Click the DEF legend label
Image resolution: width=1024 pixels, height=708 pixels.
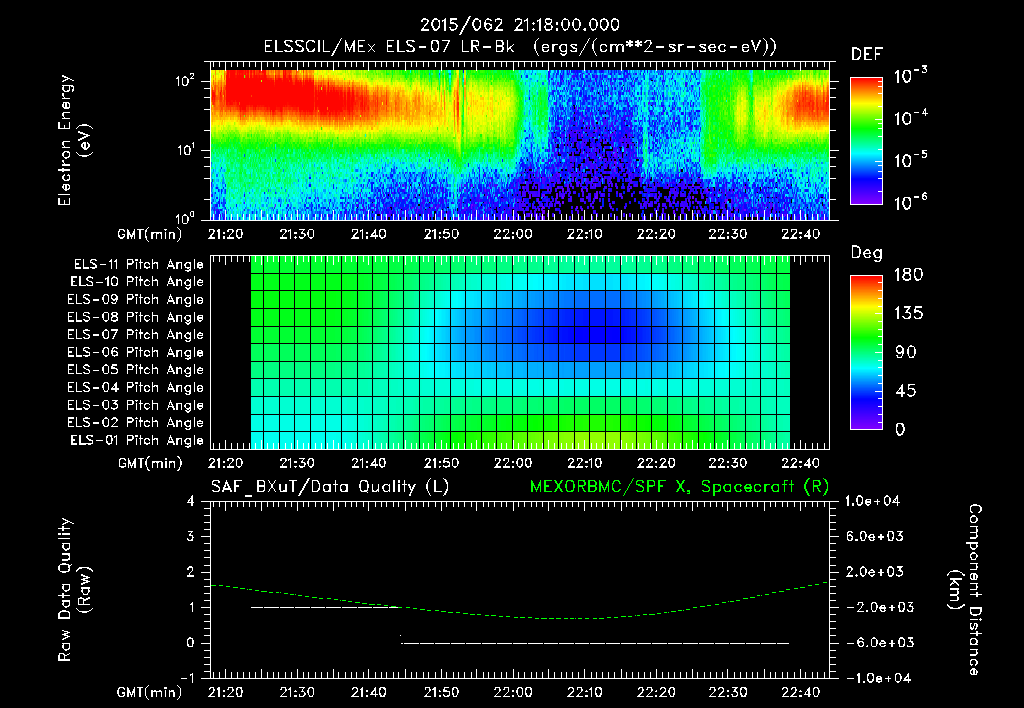pos(866,54)
